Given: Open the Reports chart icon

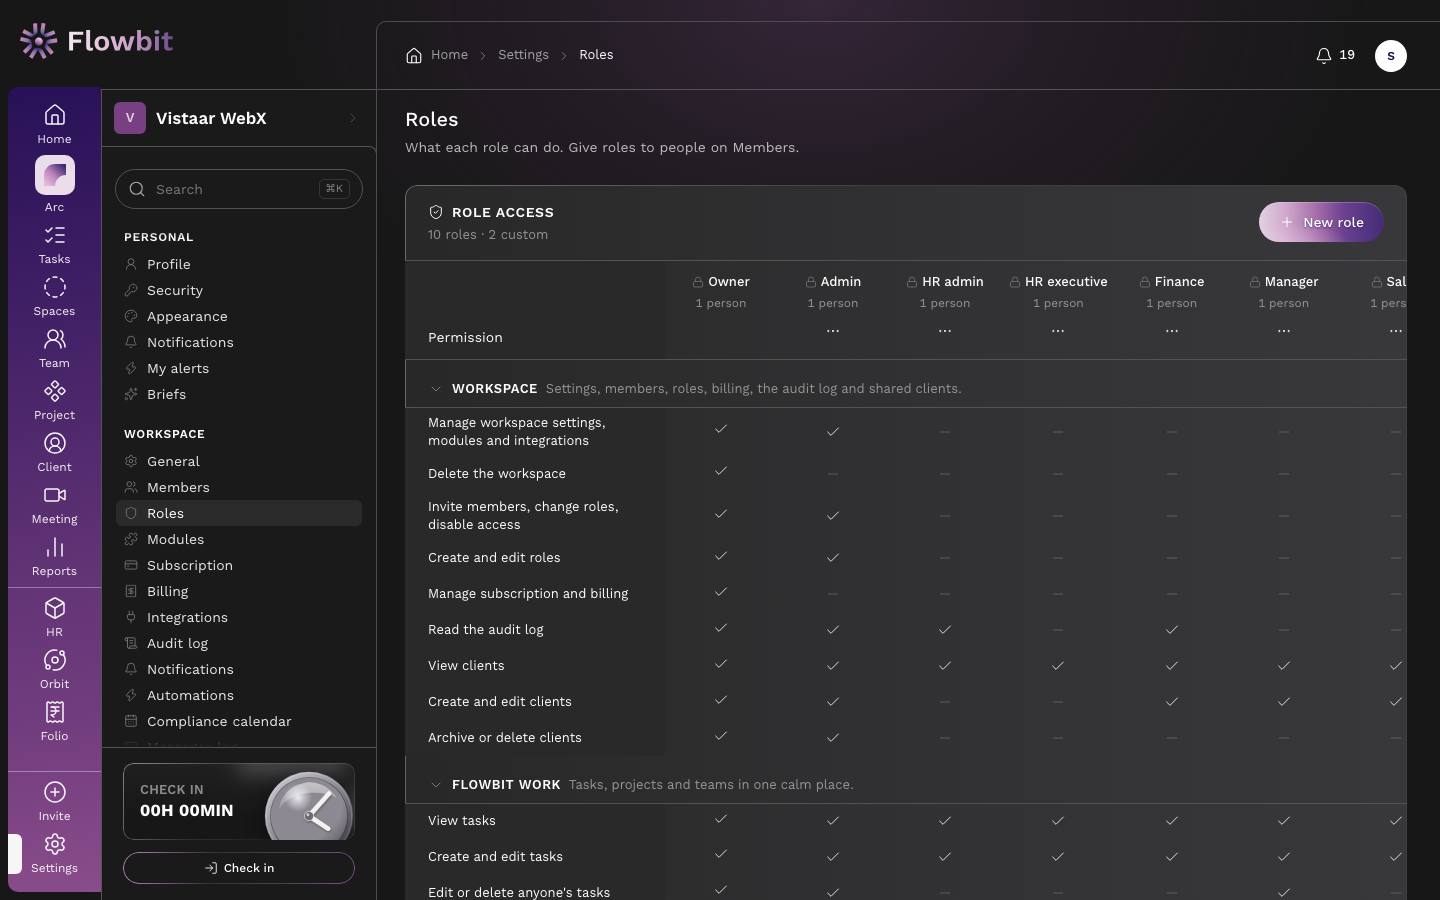Looking at the screenshot, I should point(55,548).
